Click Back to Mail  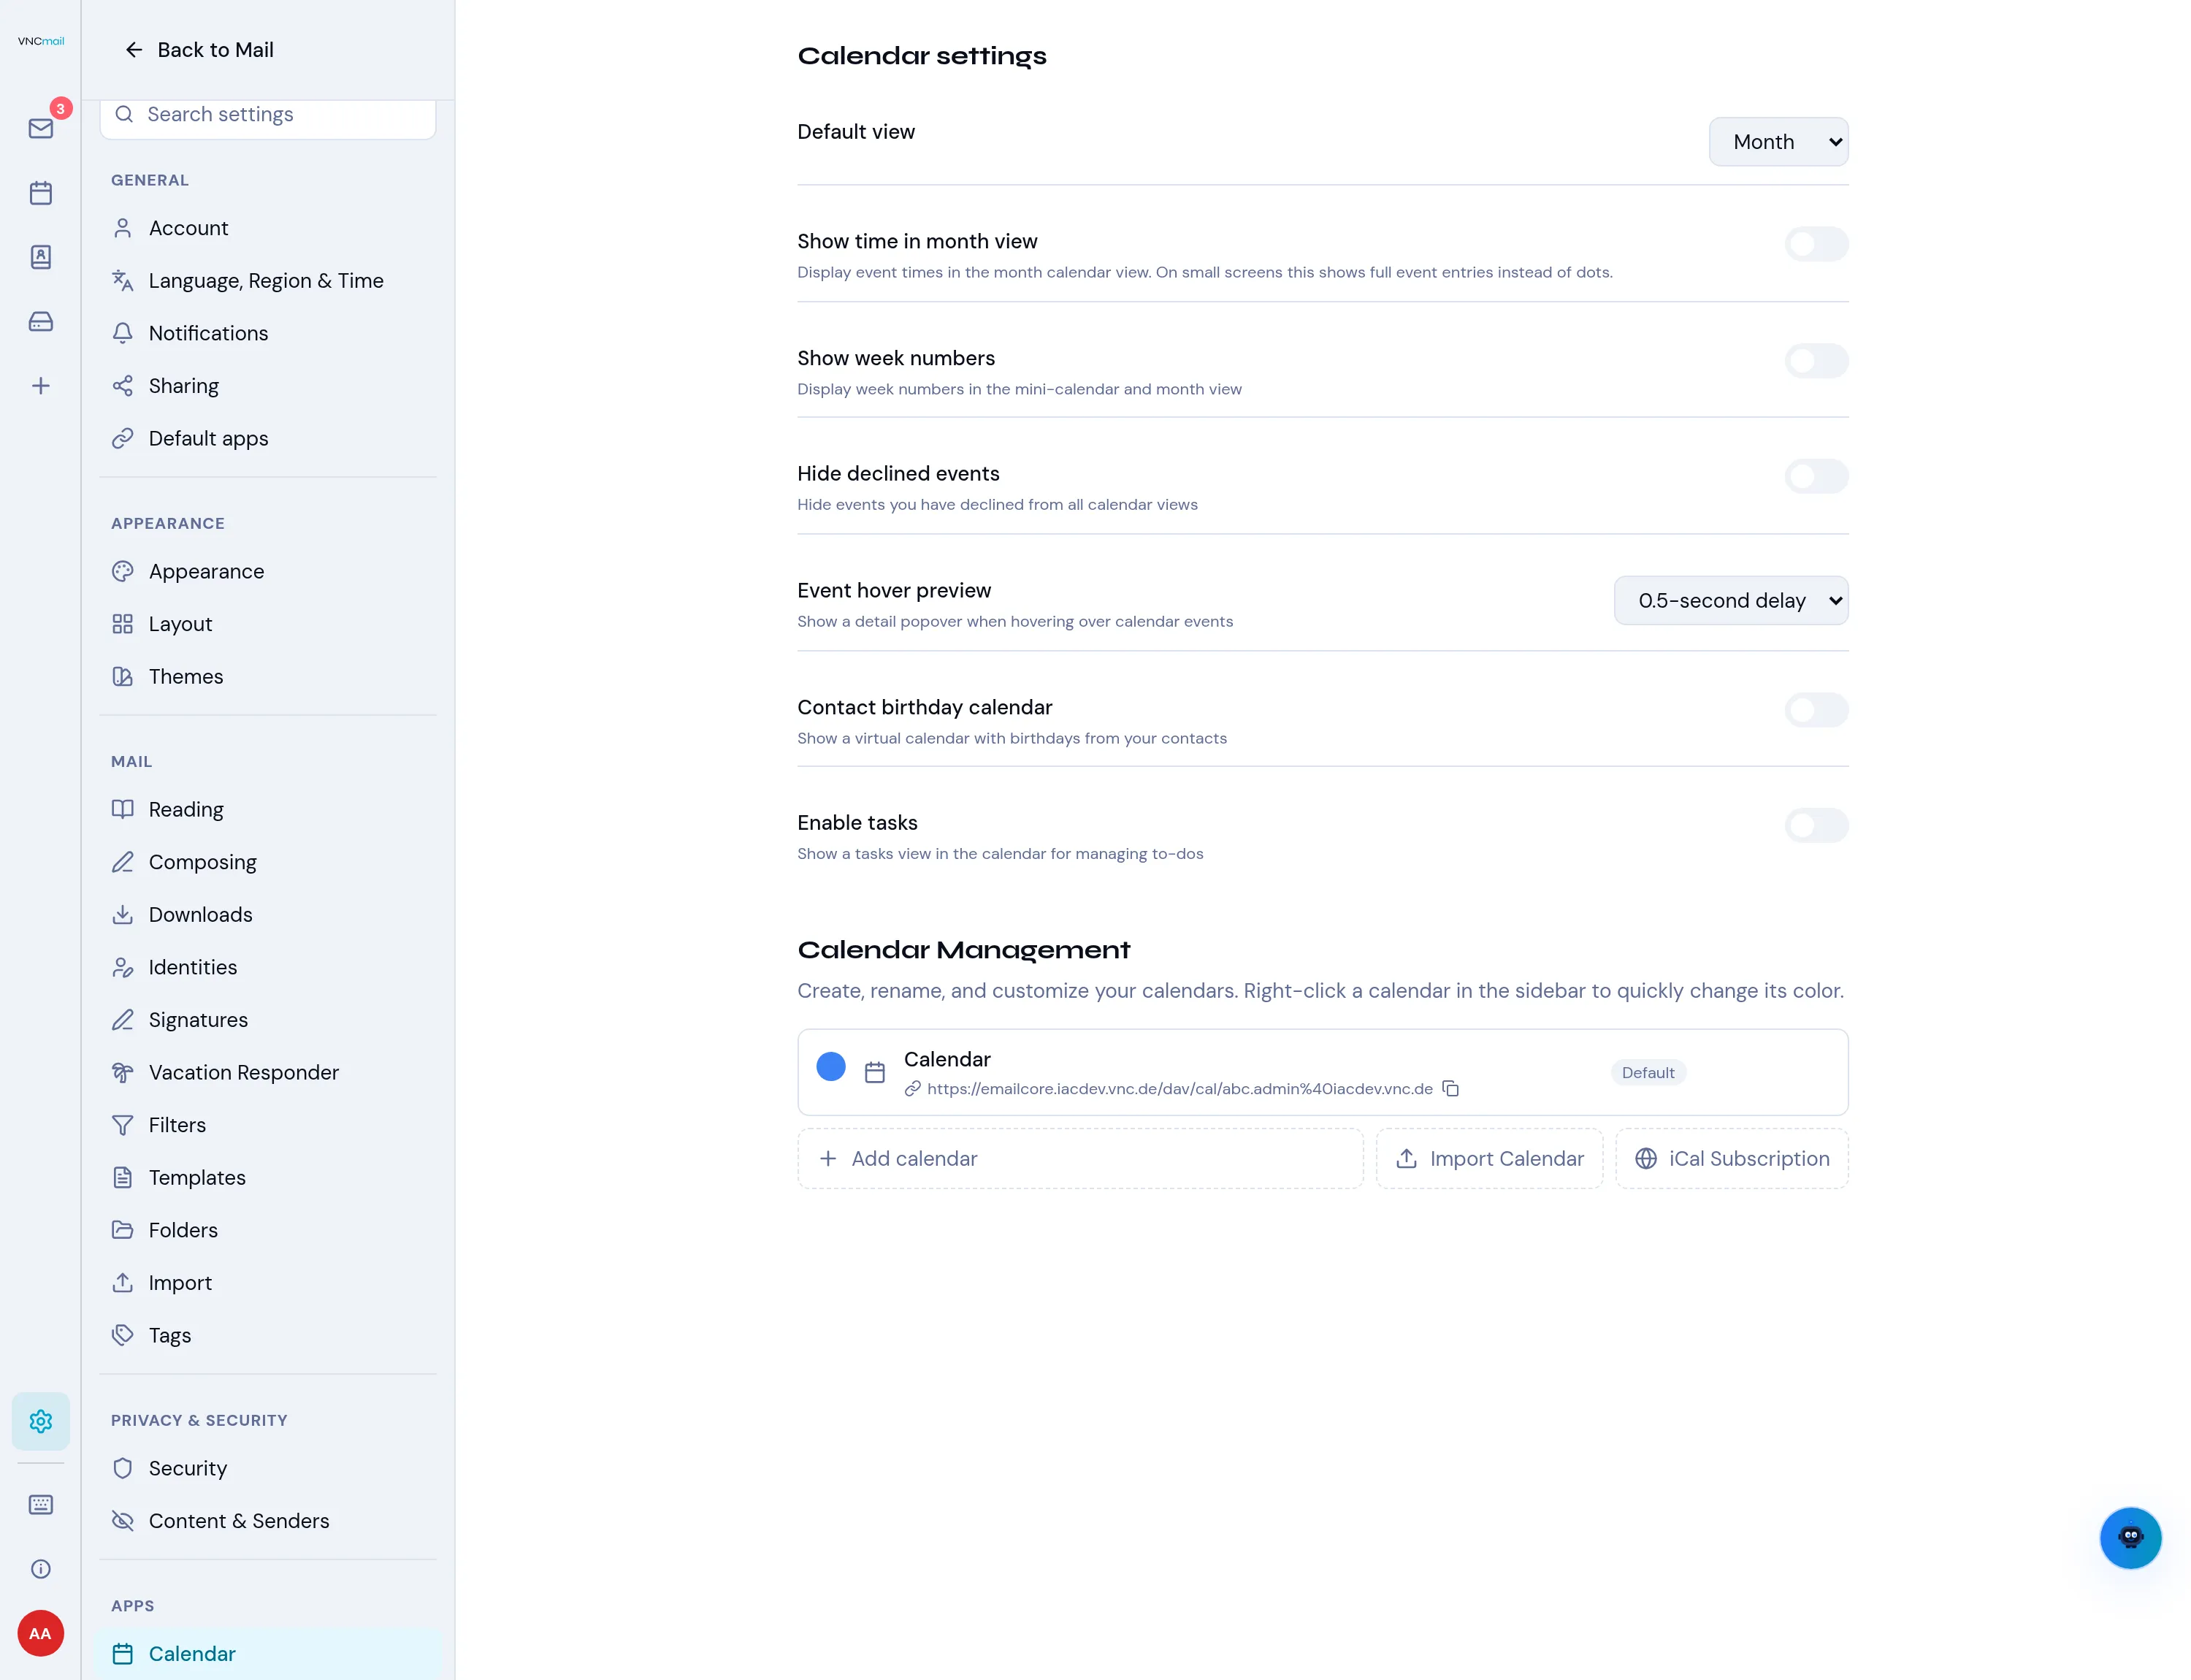click(x=199, y=50)
